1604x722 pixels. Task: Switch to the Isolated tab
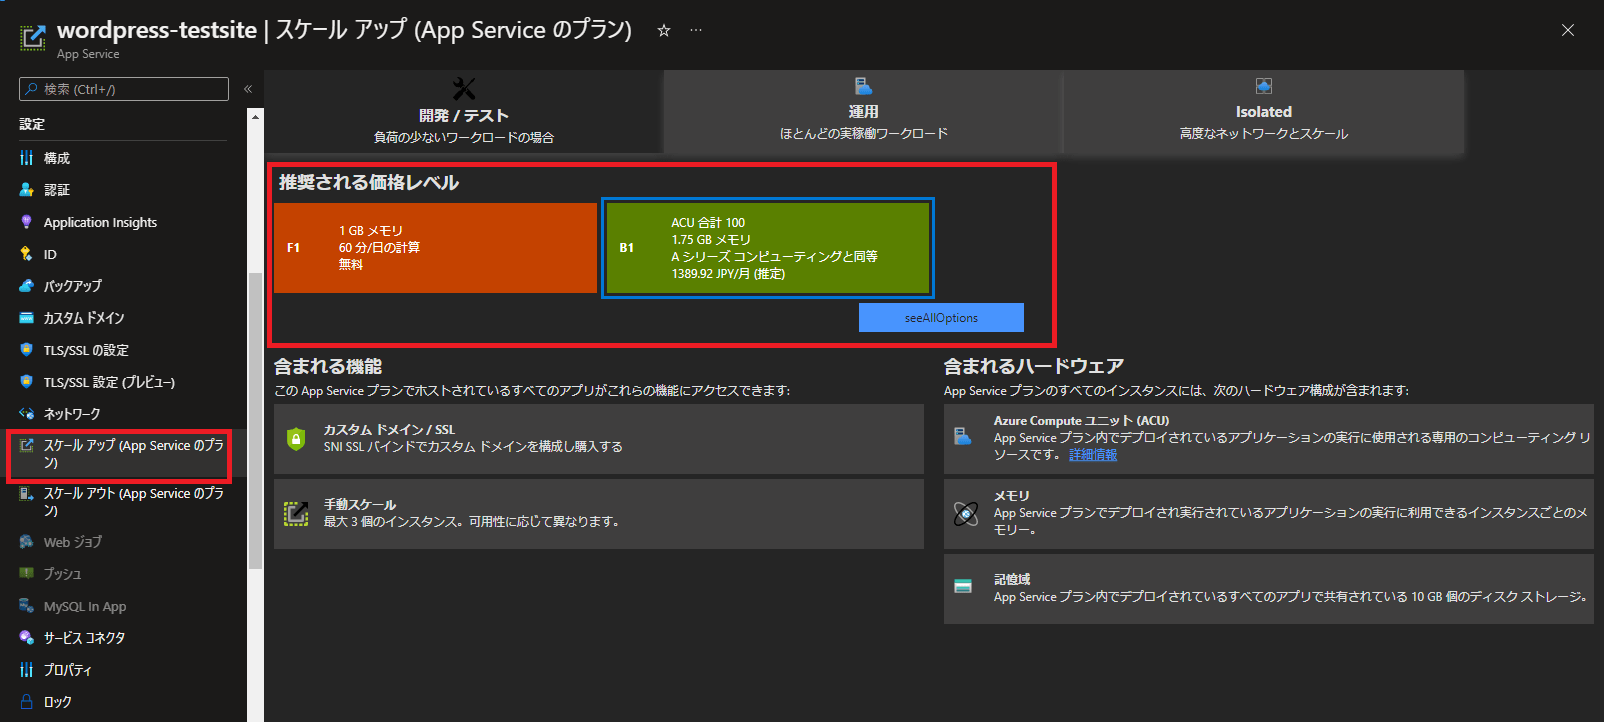point(1264,112)
